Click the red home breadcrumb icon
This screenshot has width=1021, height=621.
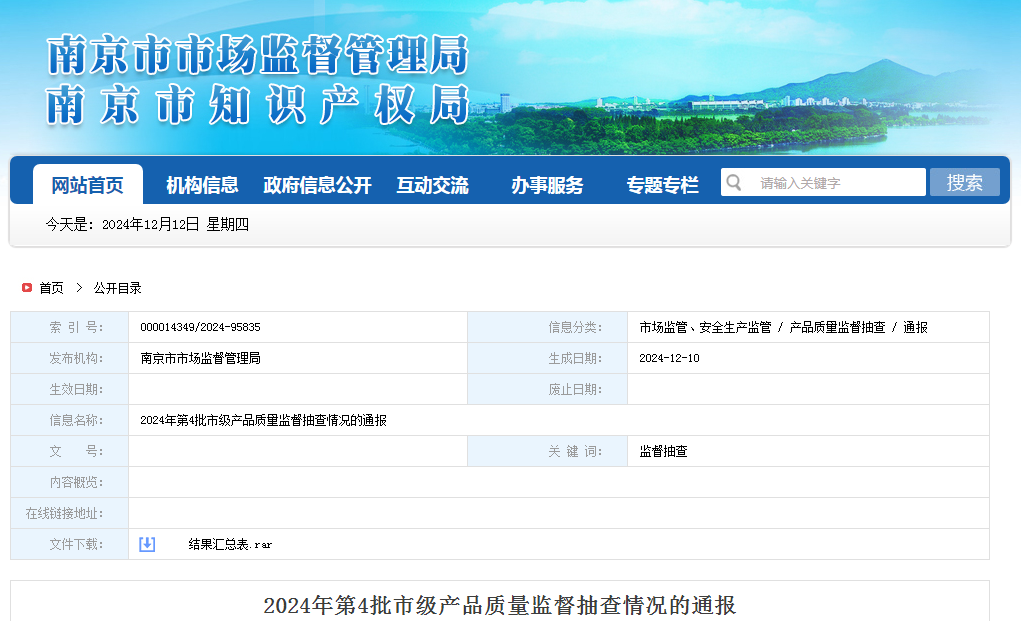[27, 288]
